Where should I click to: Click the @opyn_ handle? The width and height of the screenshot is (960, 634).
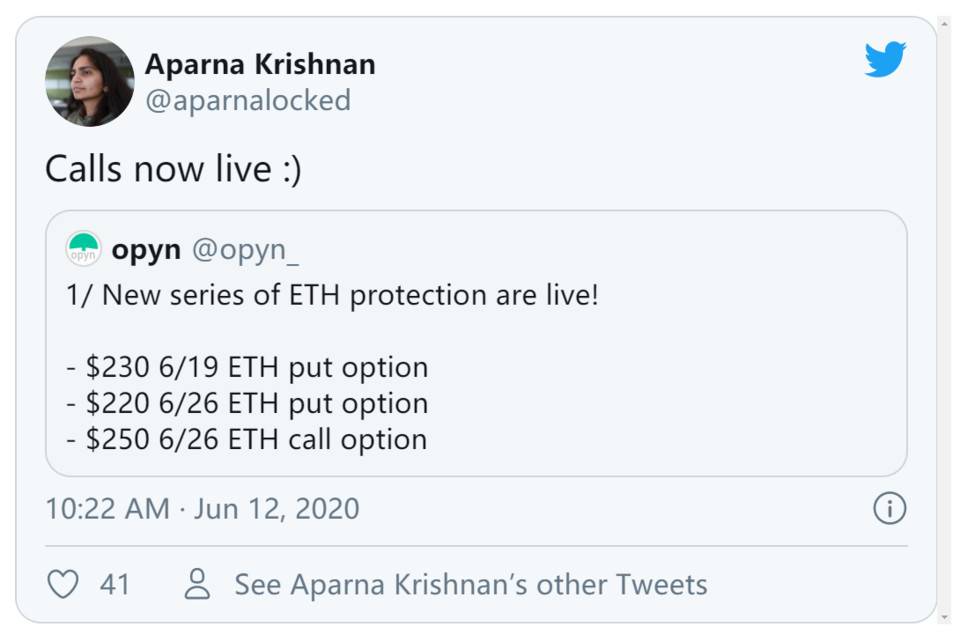point(246,250)
